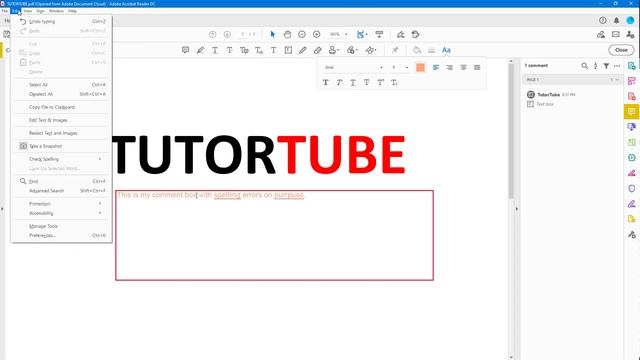Viewport: 640px width, 360px height.
Task: Open notifications bell
Action: [x=616, y=20]
